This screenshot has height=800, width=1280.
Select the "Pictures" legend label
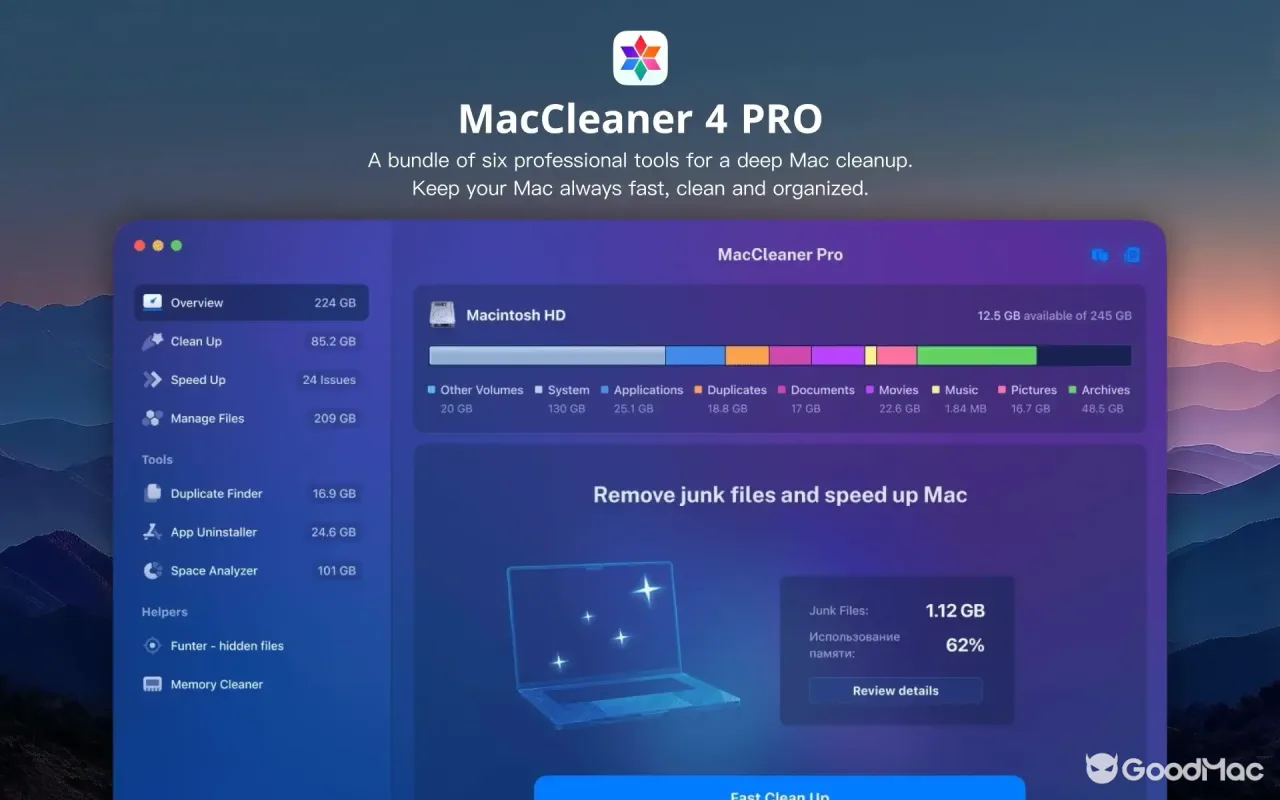click(1034, 390)
